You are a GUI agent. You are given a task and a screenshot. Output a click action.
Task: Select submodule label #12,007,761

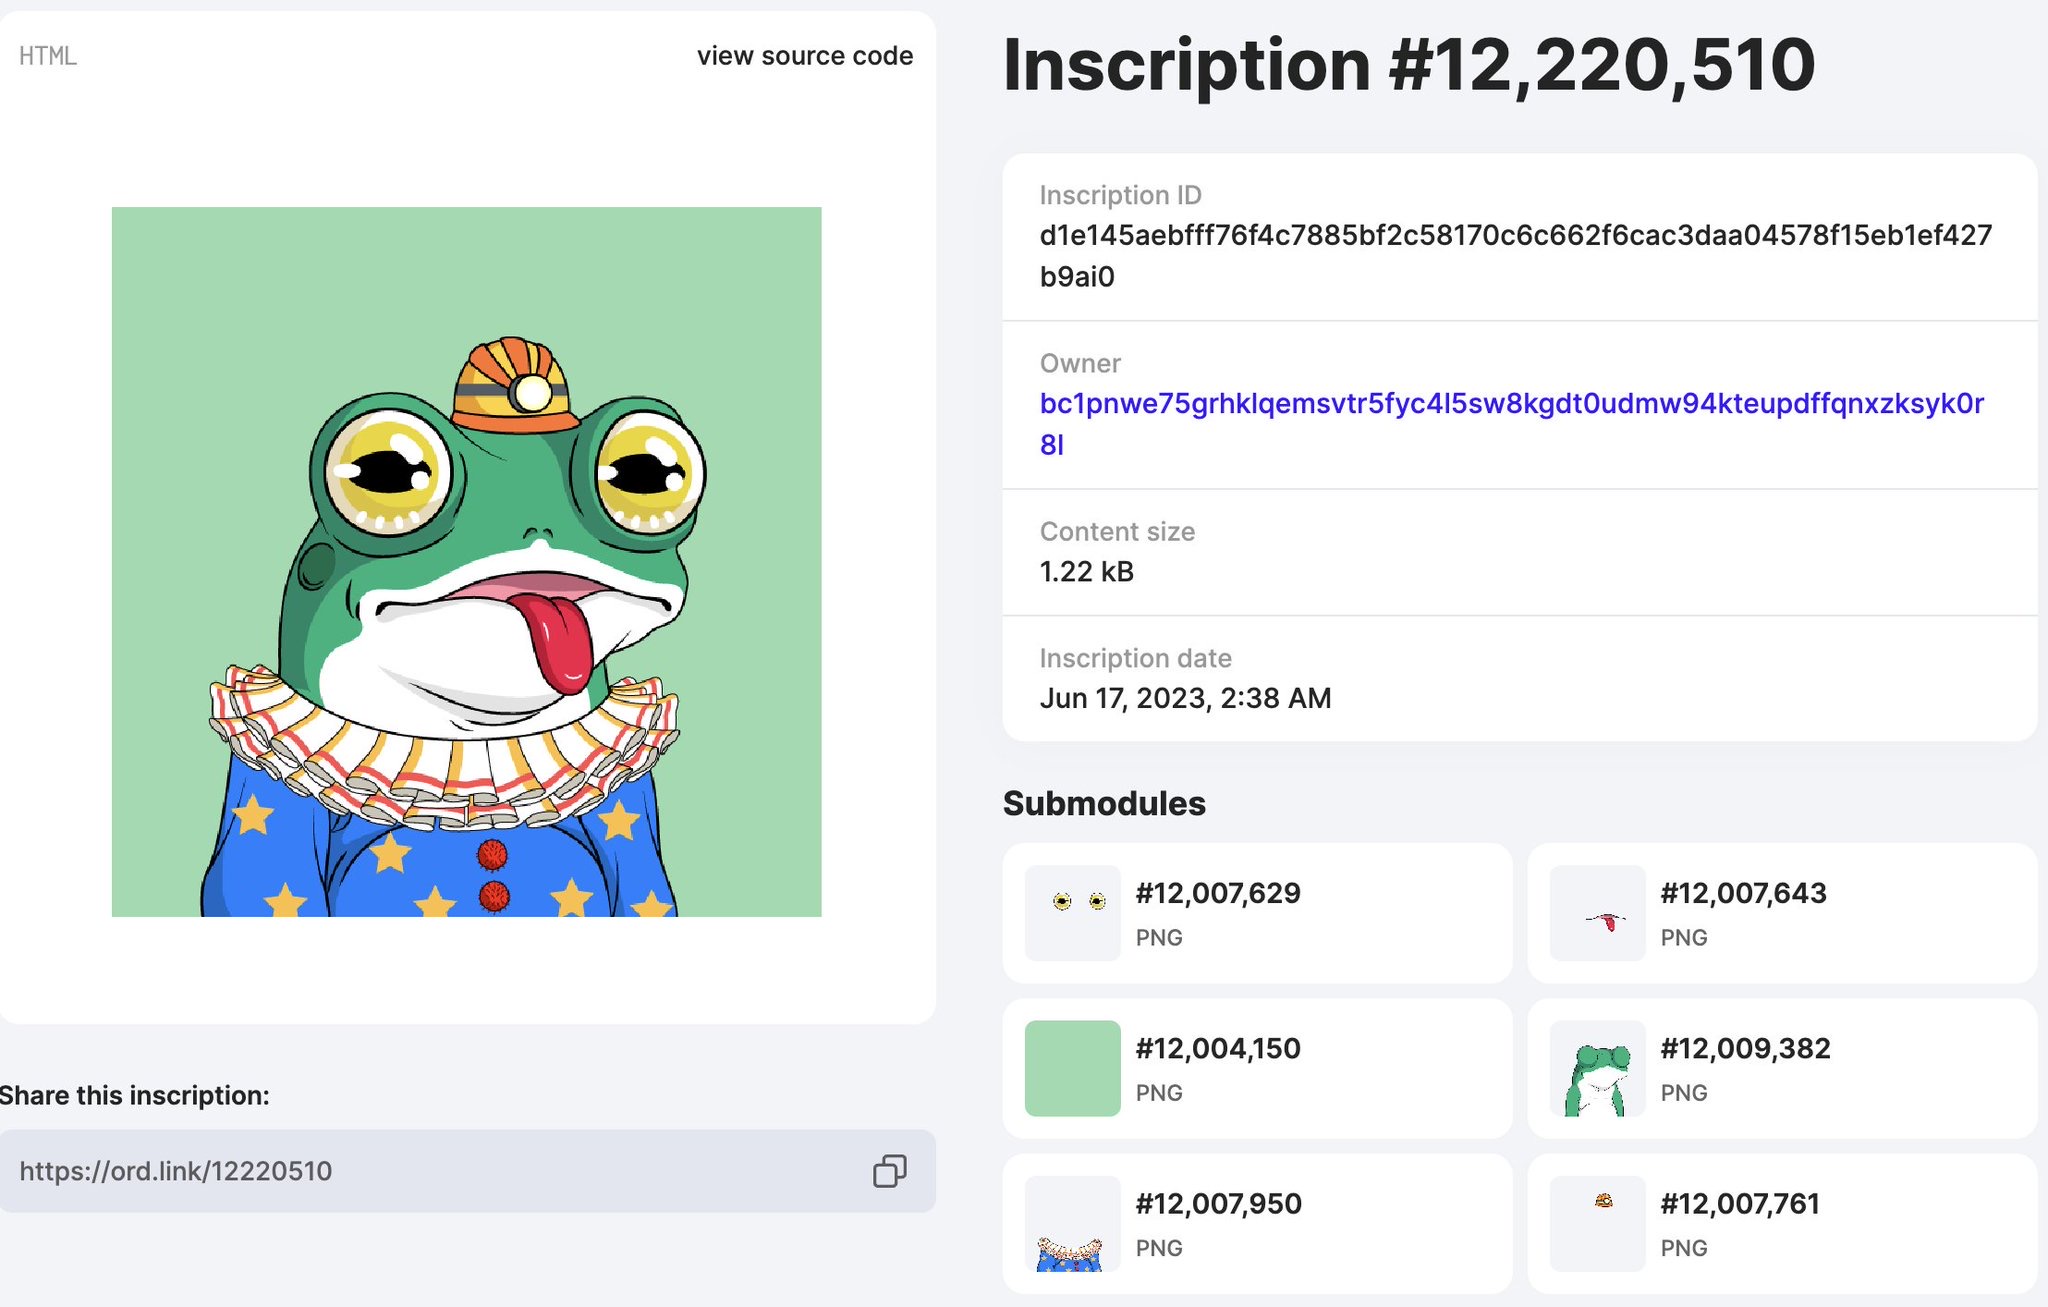tap(1740, 1203)
